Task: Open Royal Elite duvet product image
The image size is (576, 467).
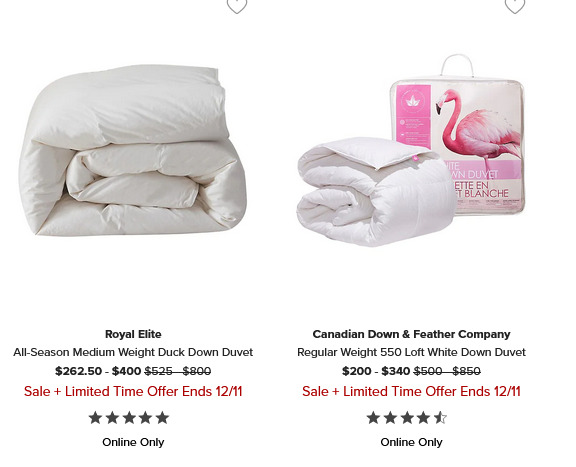Action: pyautogui.click(x=133, y=150)
